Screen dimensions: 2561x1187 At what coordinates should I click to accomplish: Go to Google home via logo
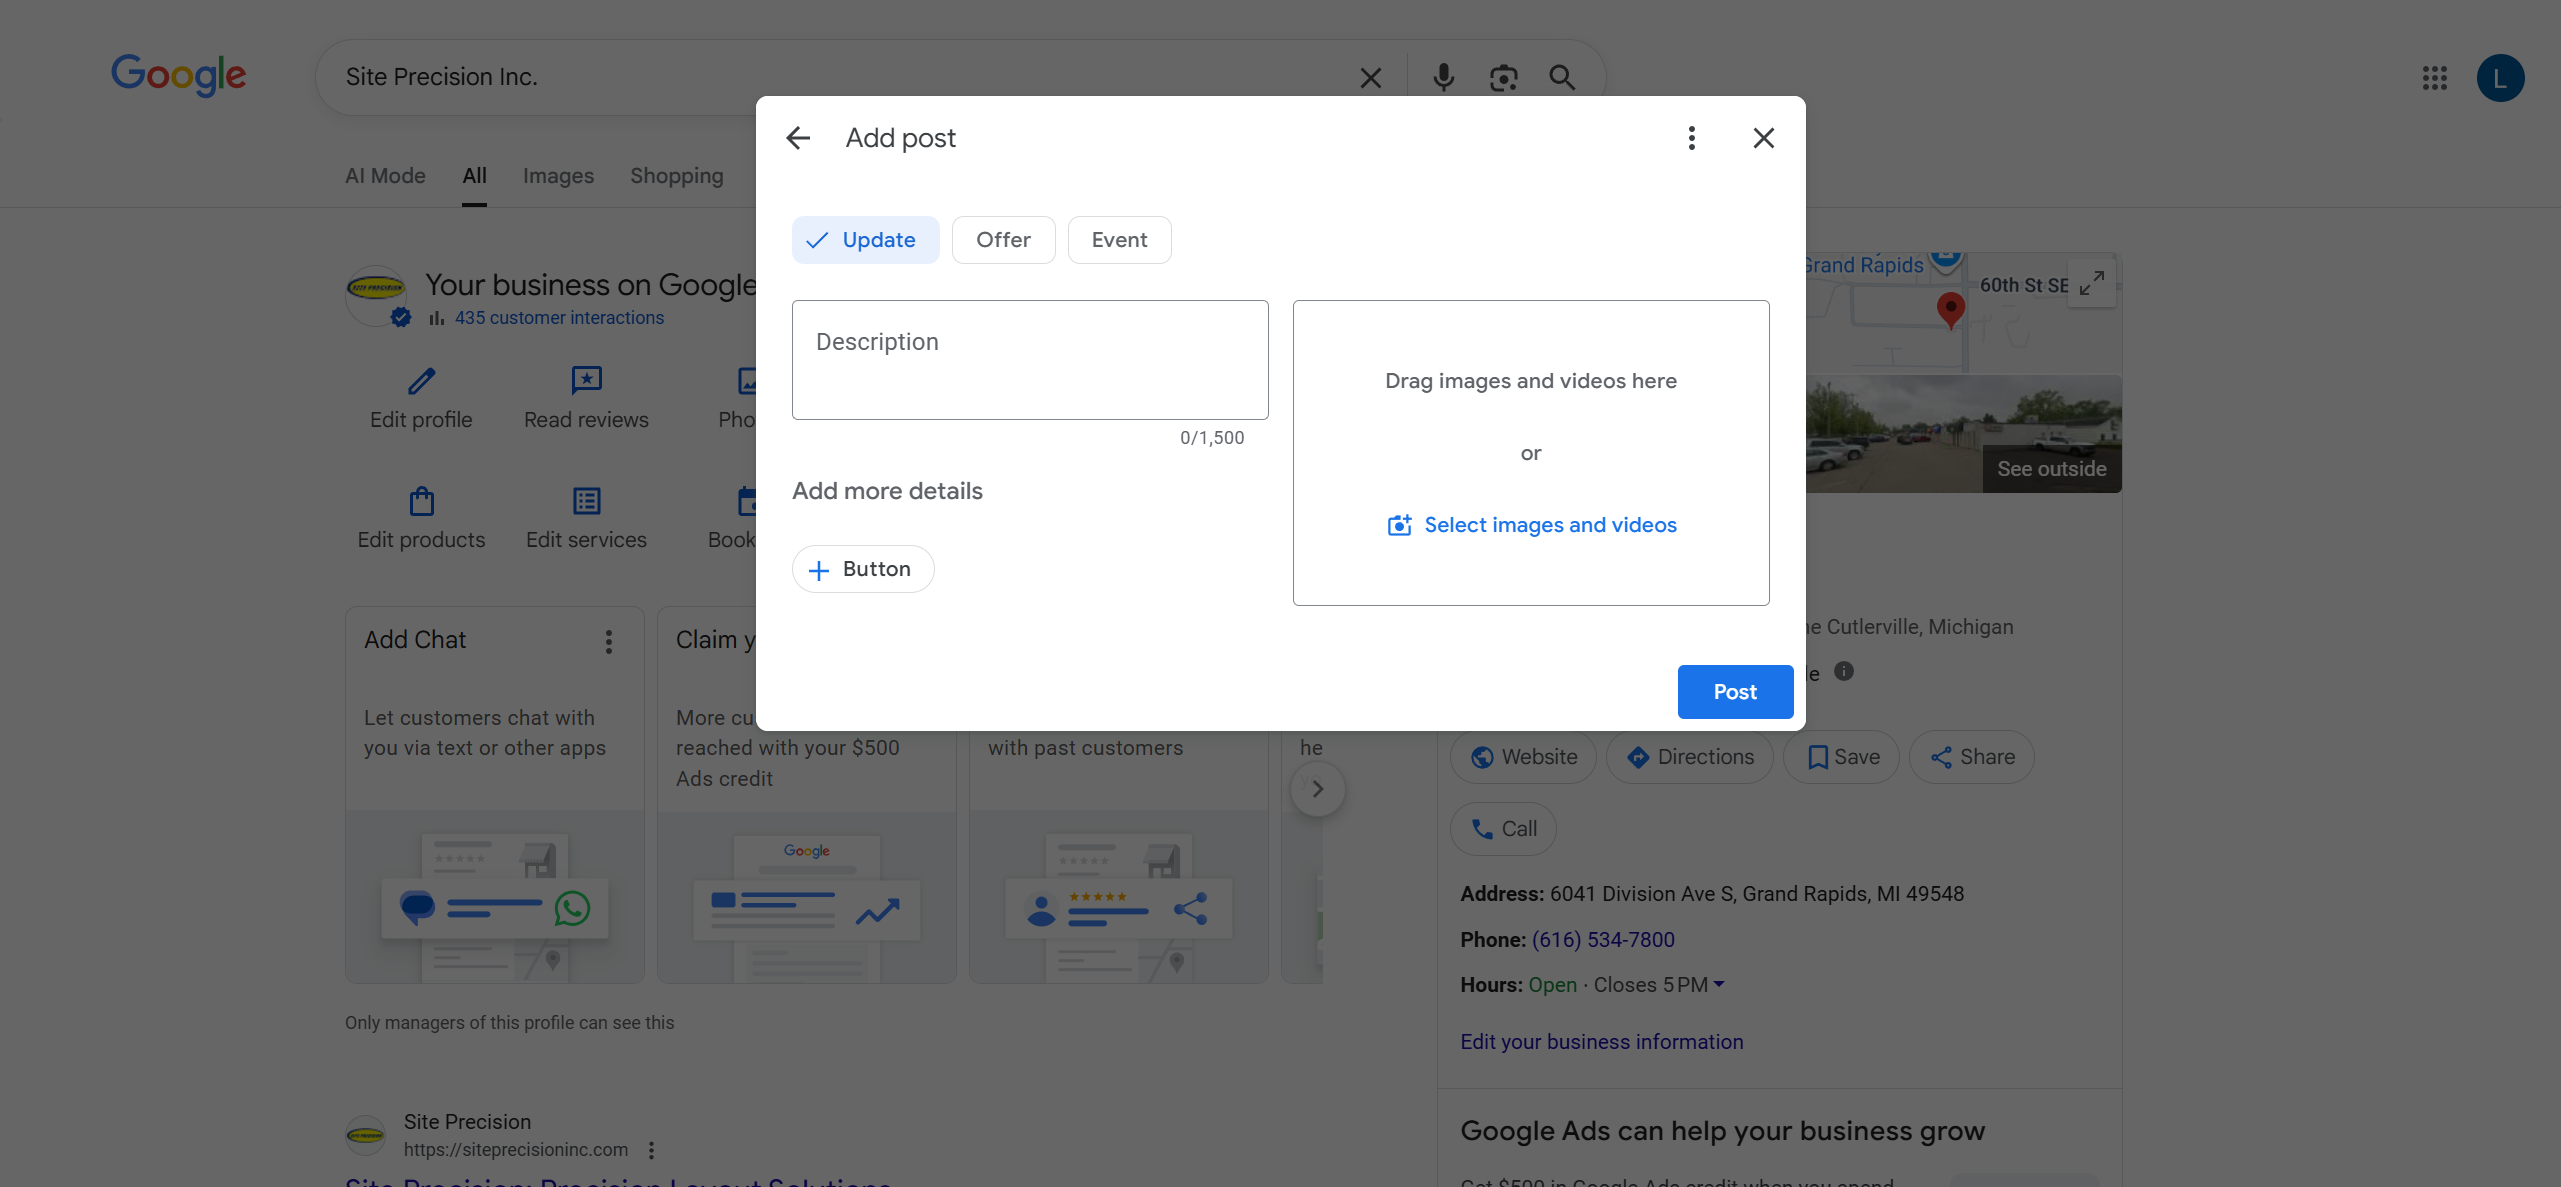coord(178,75)
